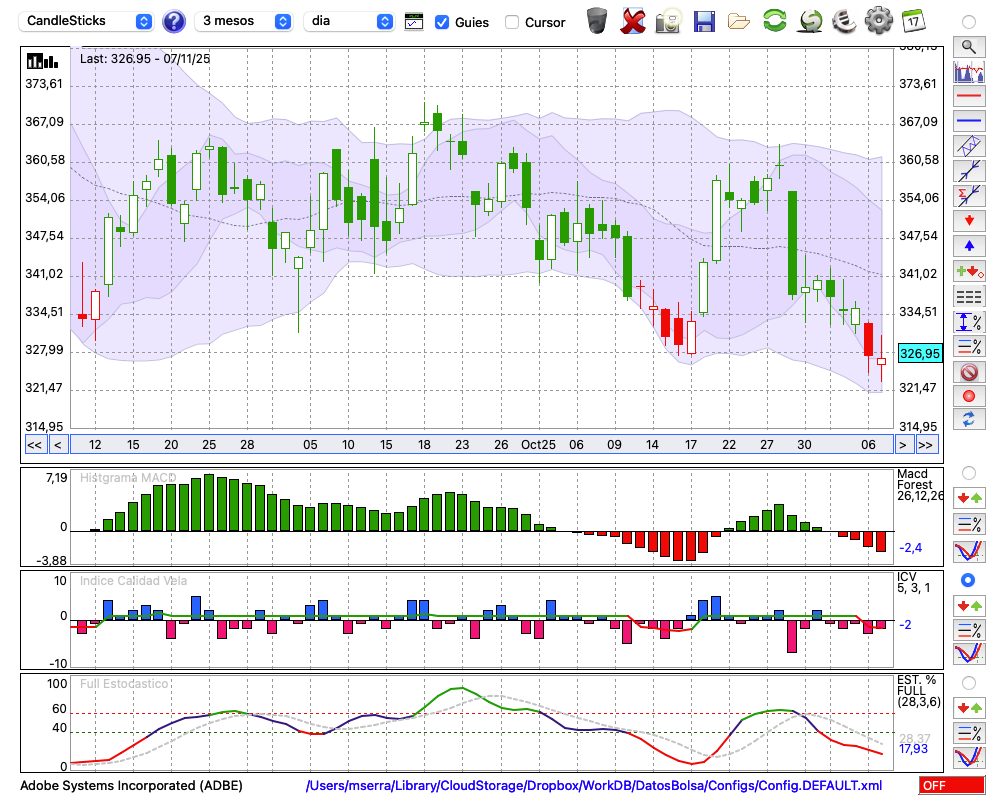Screen dimensions: 1000x800
Task: Click the 'Adobe Systems Incorporated (ADBE)' text
Action: point(131,786)
